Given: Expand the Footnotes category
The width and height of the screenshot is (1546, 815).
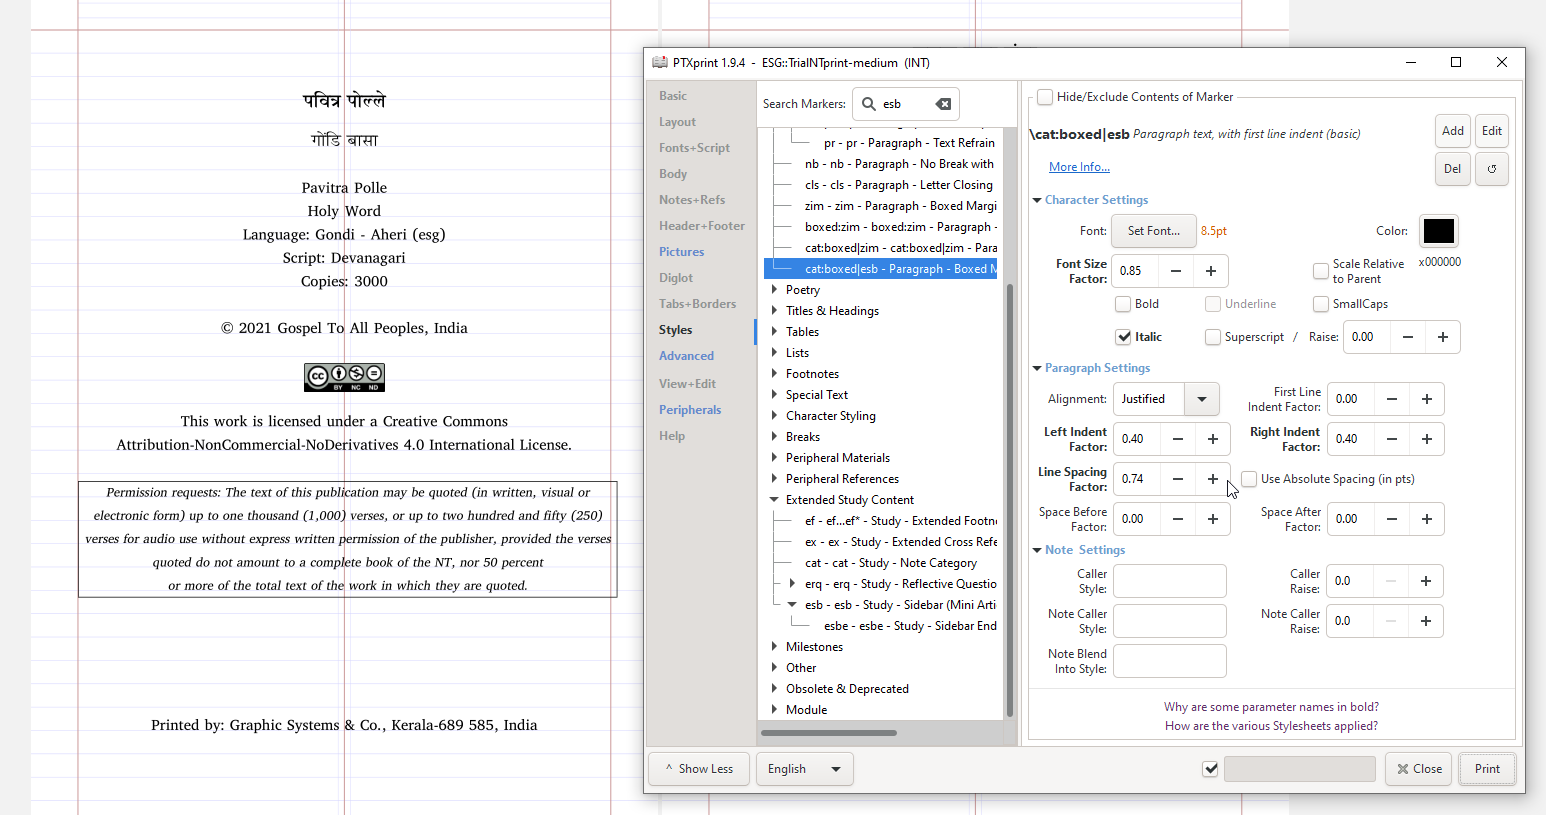Looking at the screenshot, I should [x=774, y=373].
